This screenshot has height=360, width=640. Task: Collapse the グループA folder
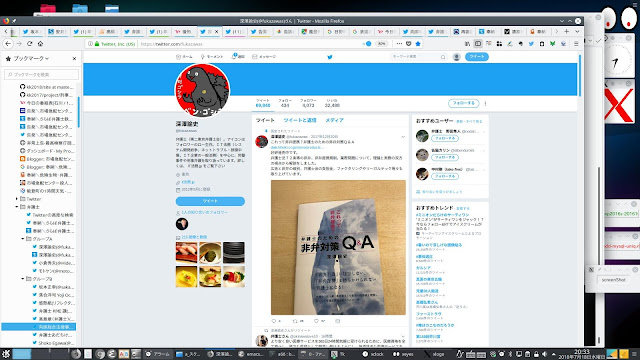click(22, 239)
